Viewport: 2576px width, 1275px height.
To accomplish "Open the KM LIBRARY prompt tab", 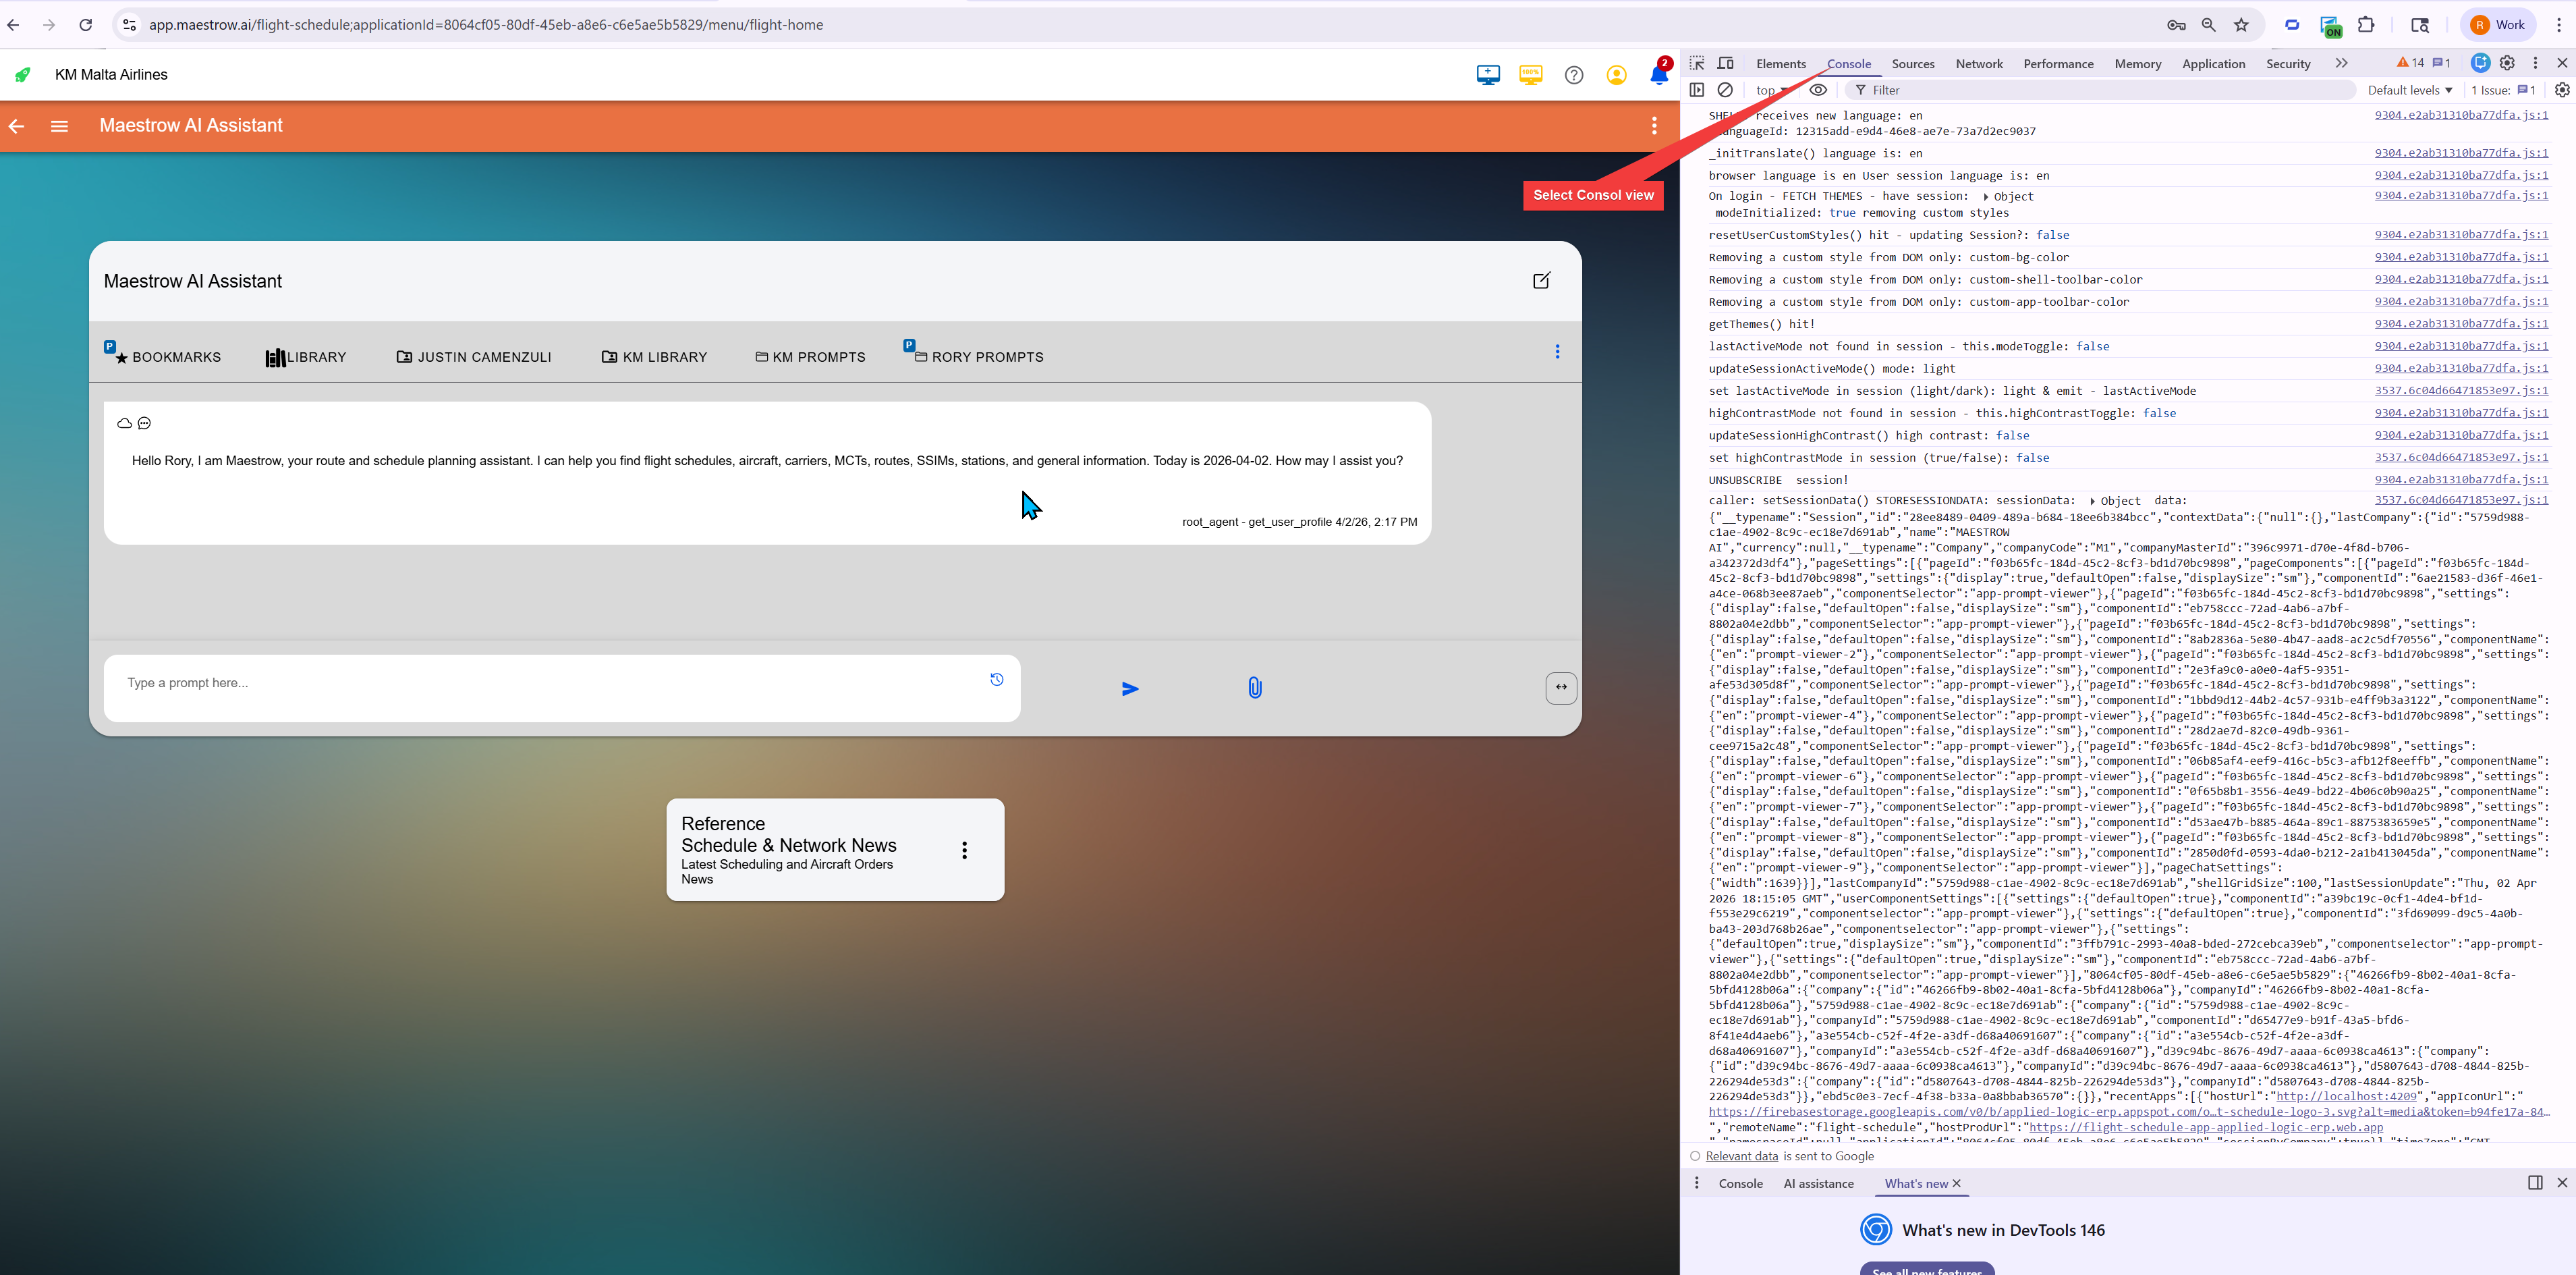I will click(x=654, y=357).
